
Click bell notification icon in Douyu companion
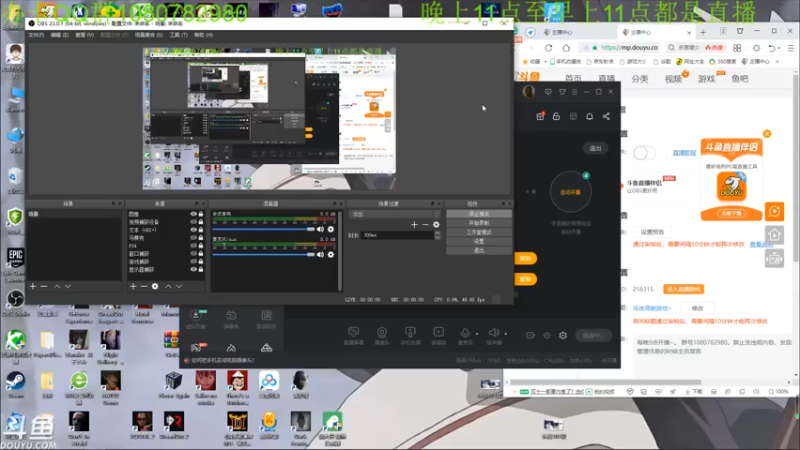(589, 116)
